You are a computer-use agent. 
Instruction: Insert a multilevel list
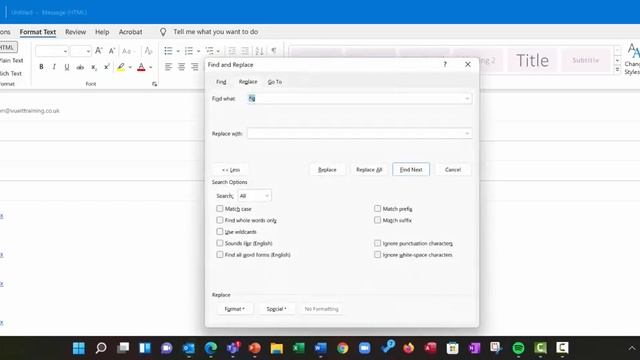coord(209,51)
